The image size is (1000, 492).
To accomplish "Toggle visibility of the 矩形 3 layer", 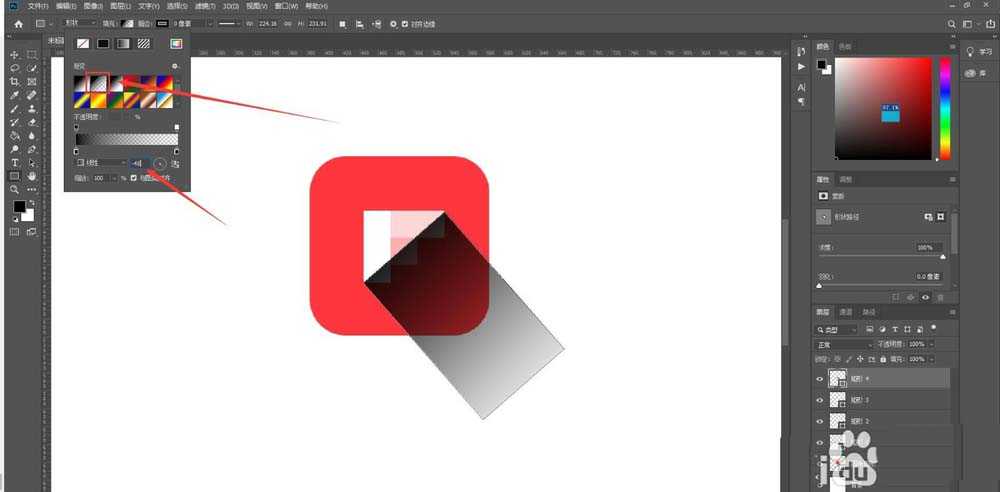I will tap(820, 400).
